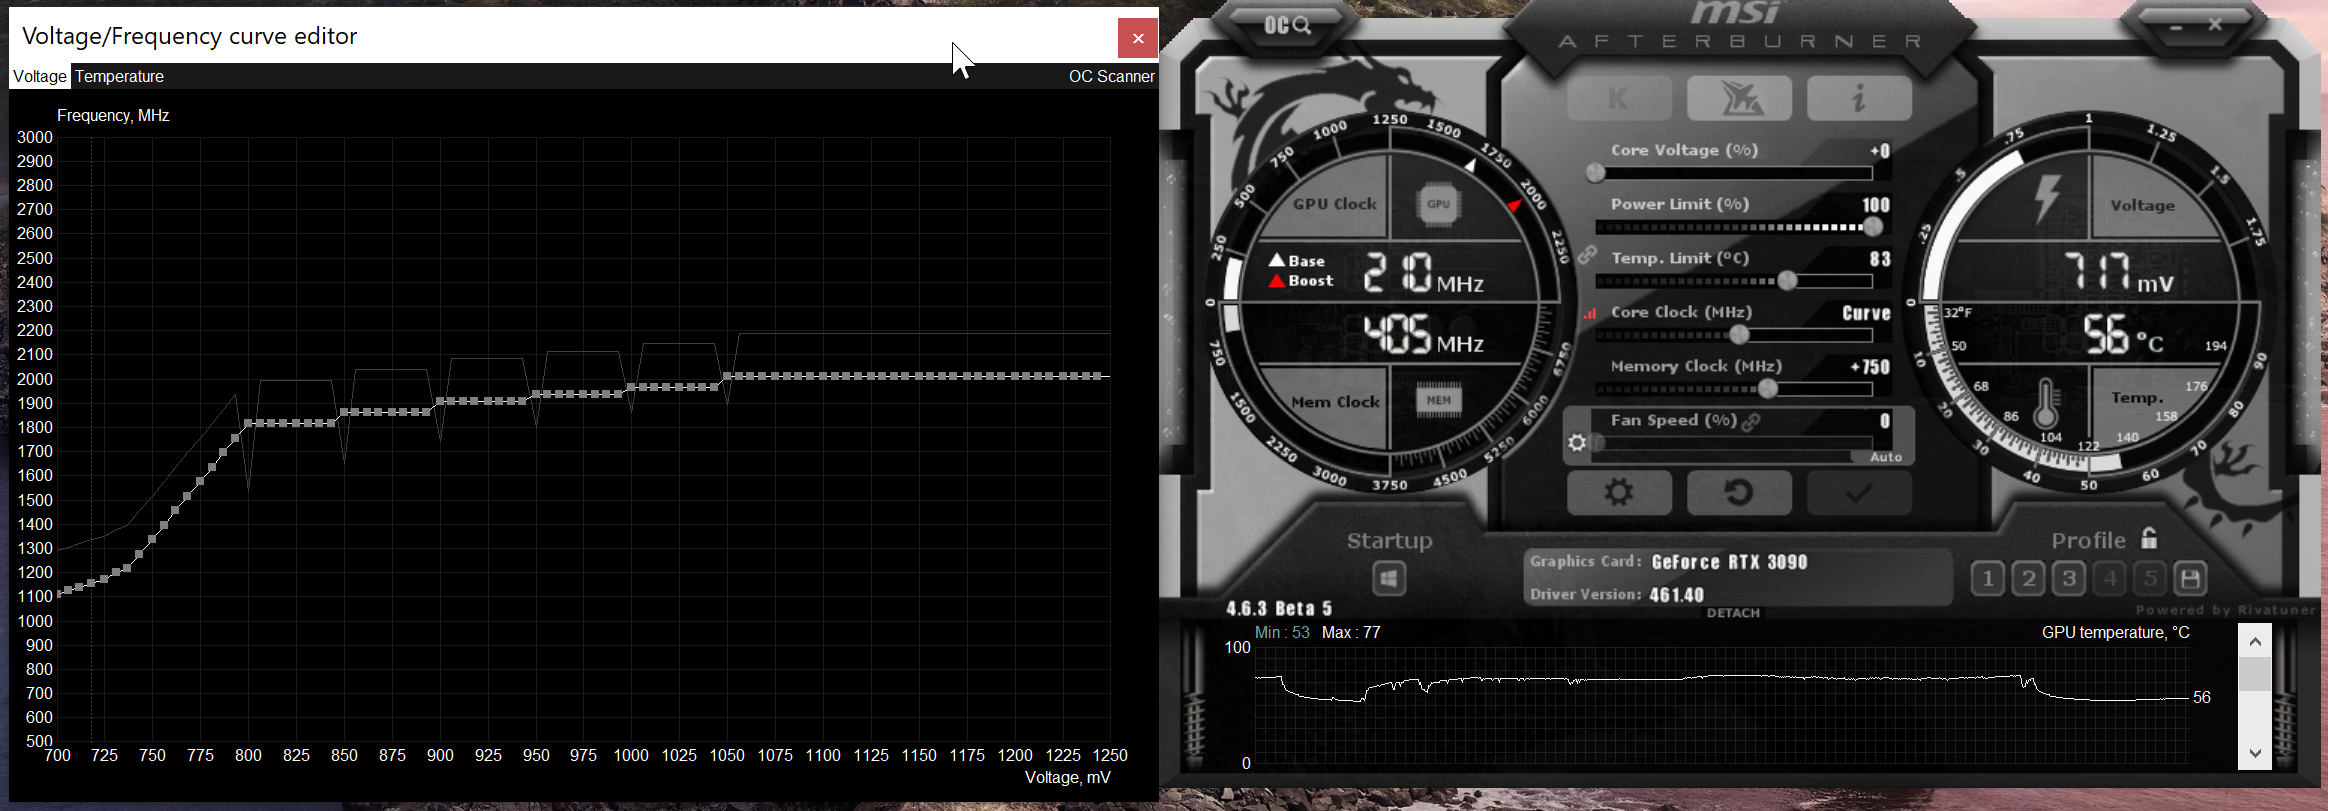Click the GPU temperature graph area
Image resolution: width=2328 pixels, height=811 pixels.
tap(1721, 705)
